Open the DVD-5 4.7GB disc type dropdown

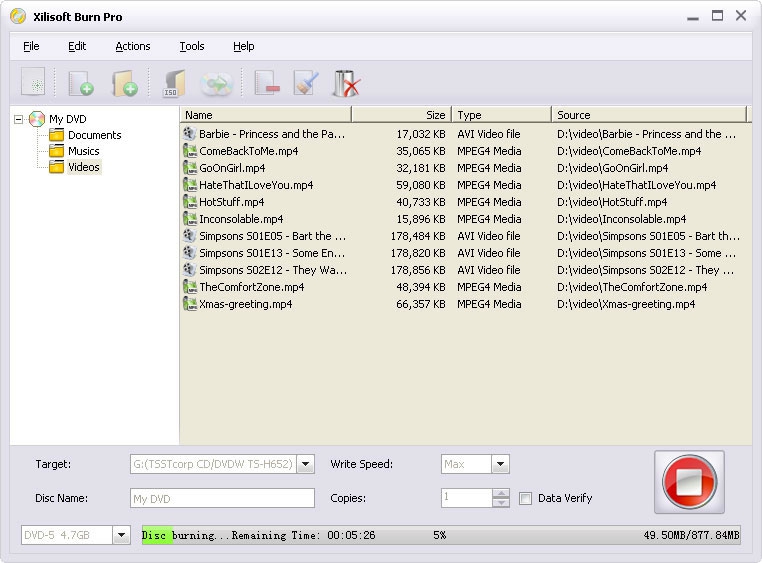121,535
